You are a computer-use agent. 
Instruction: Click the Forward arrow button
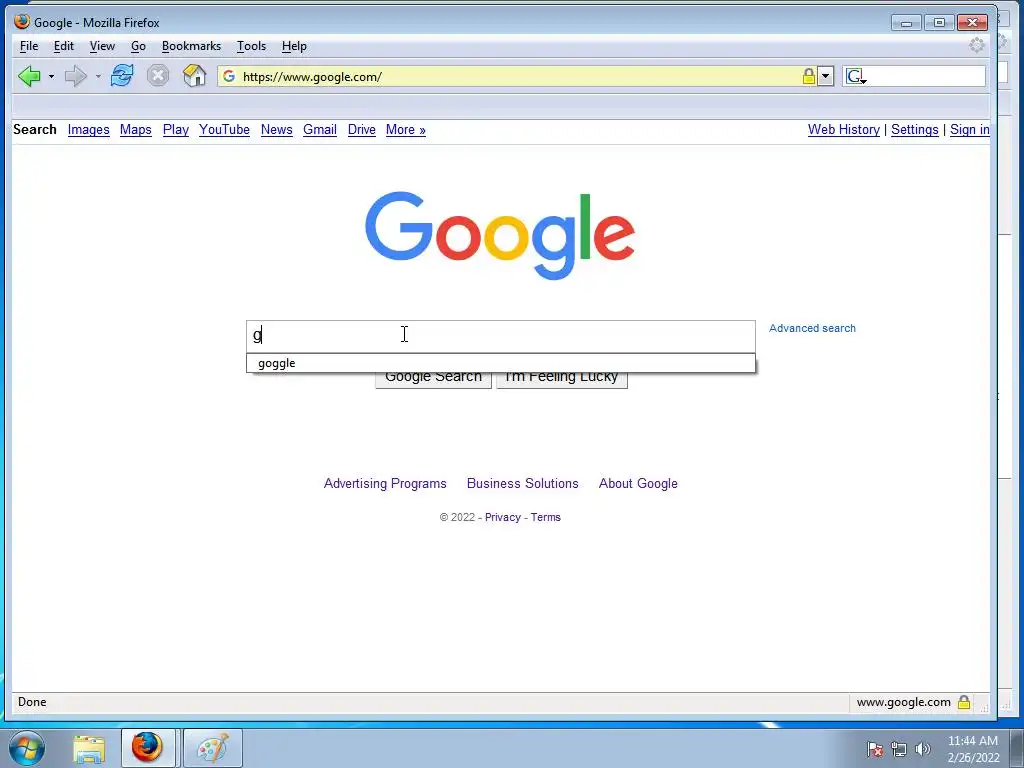tap(76, 76)
